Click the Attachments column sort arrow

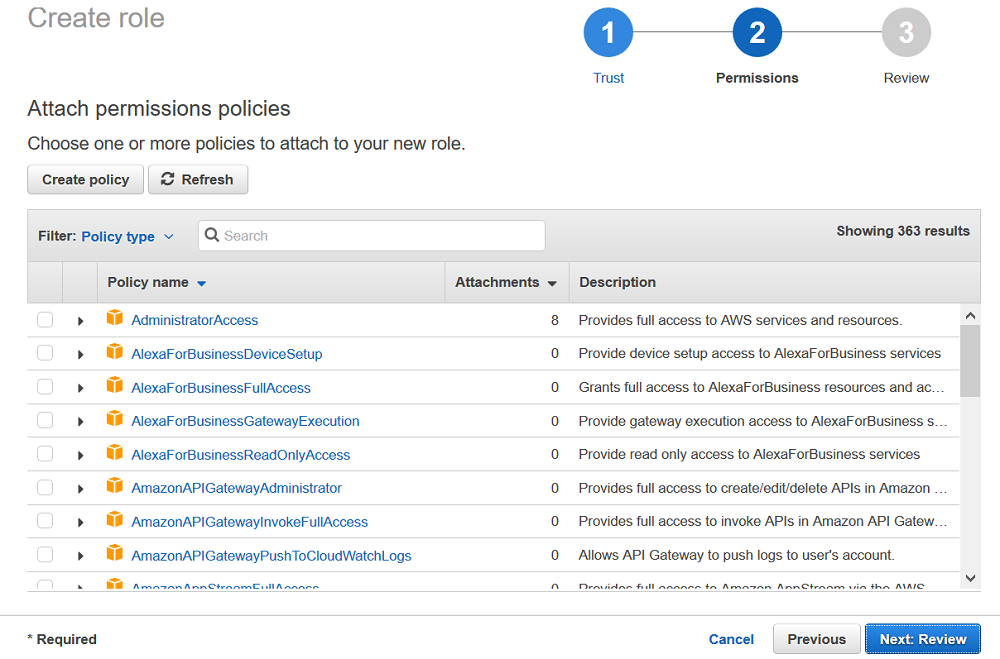pyautogui.click(x=552, y=284)
